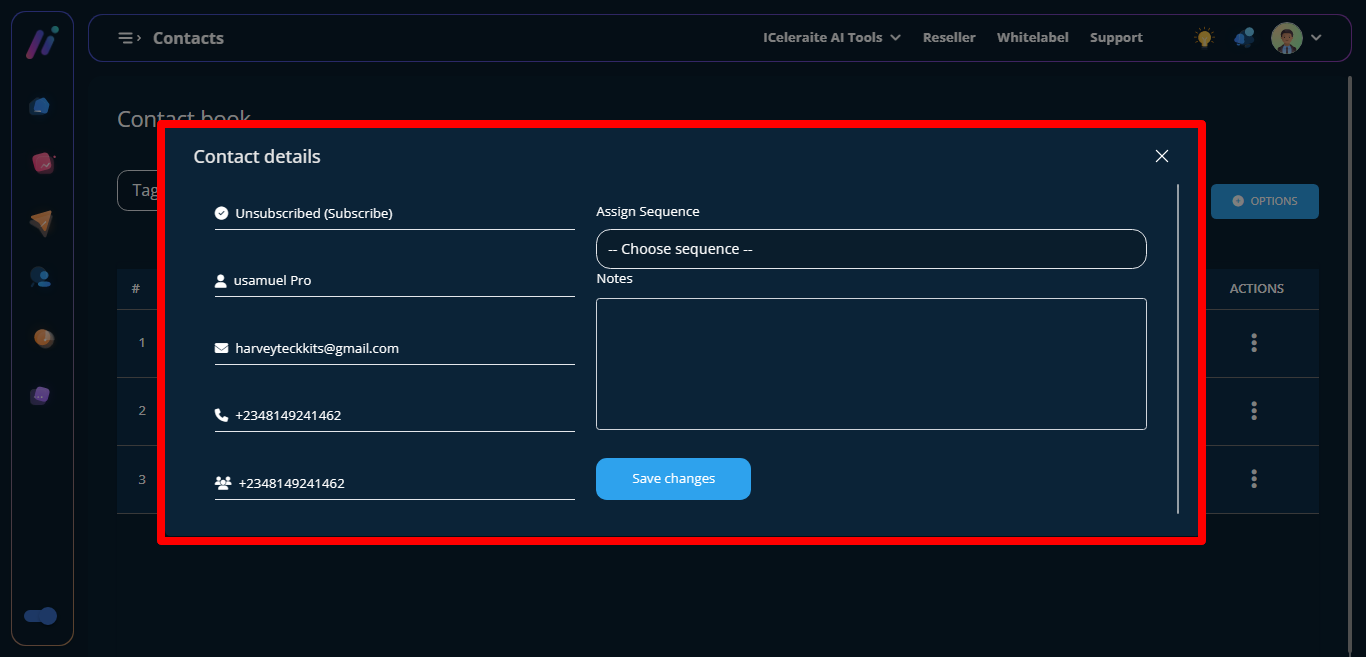Click the ICeleraite logo in sidebar

41,42
